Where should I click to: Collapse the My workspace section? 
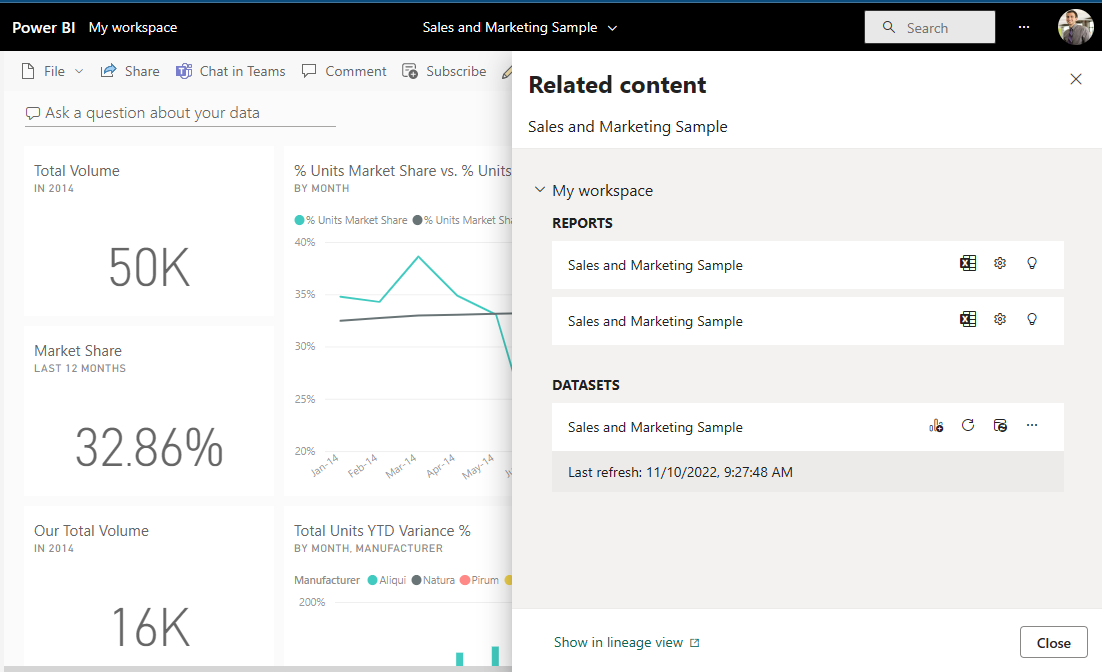[540, 190]
